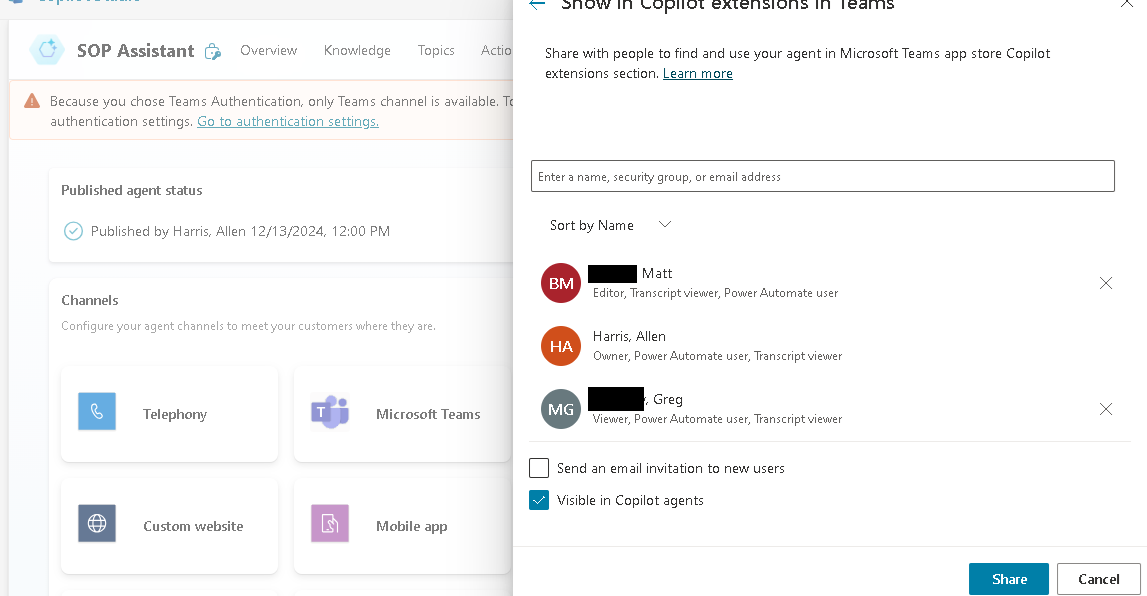Remove Matt from the share list

pyautogui.click(x=1105, y=283)
